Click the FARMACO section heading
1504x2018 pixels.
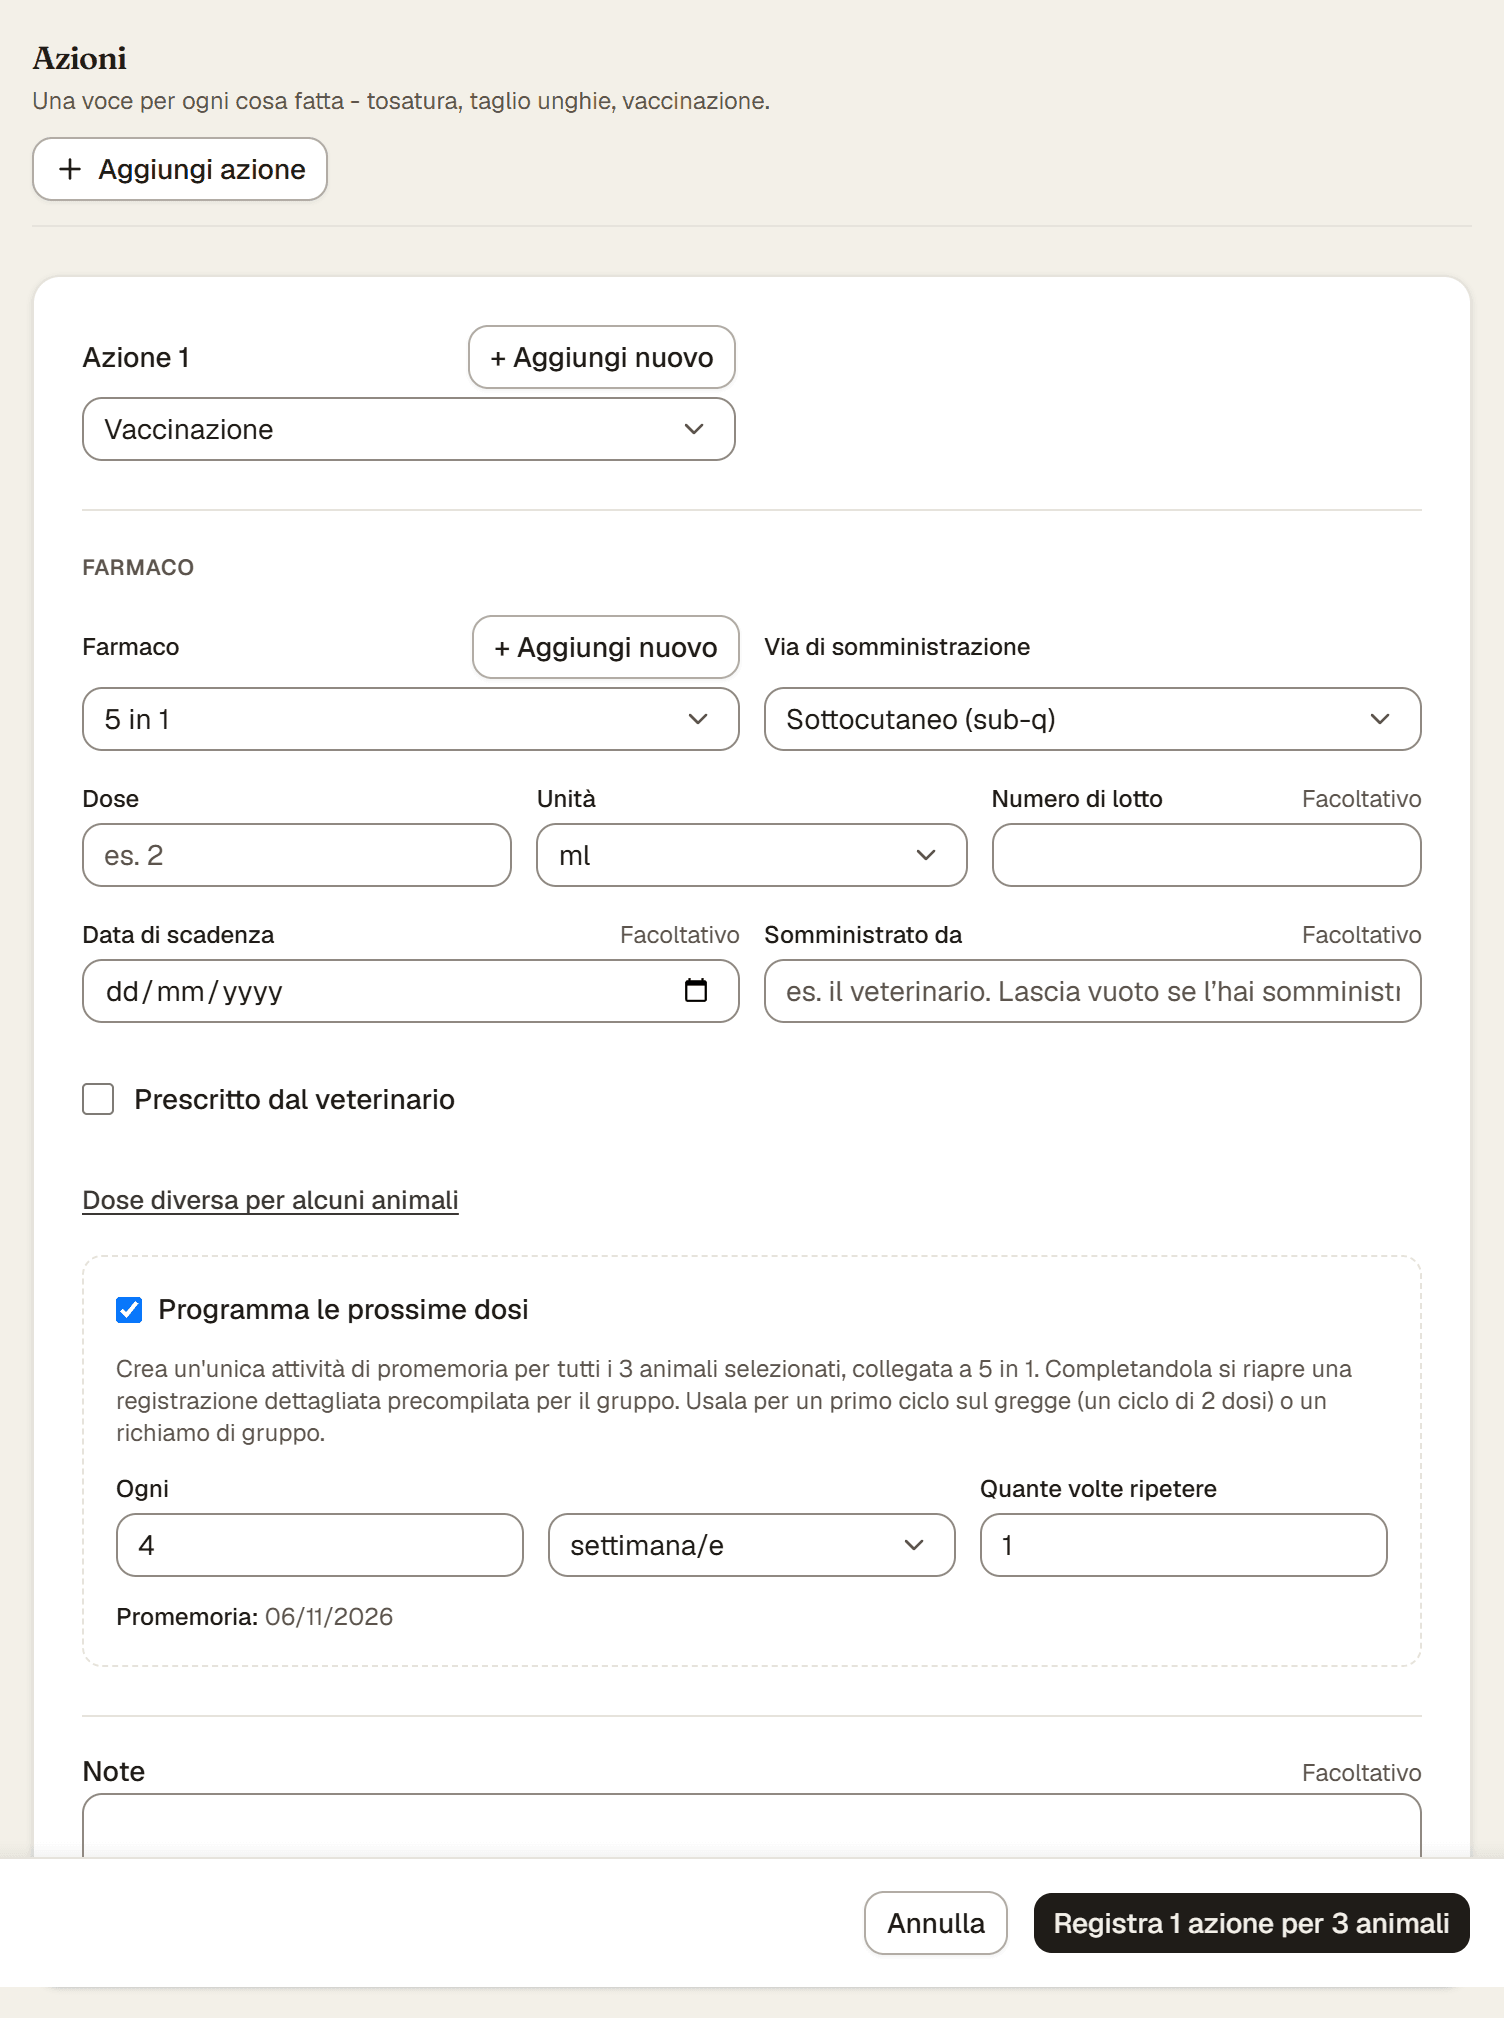(x=138, y=567)
